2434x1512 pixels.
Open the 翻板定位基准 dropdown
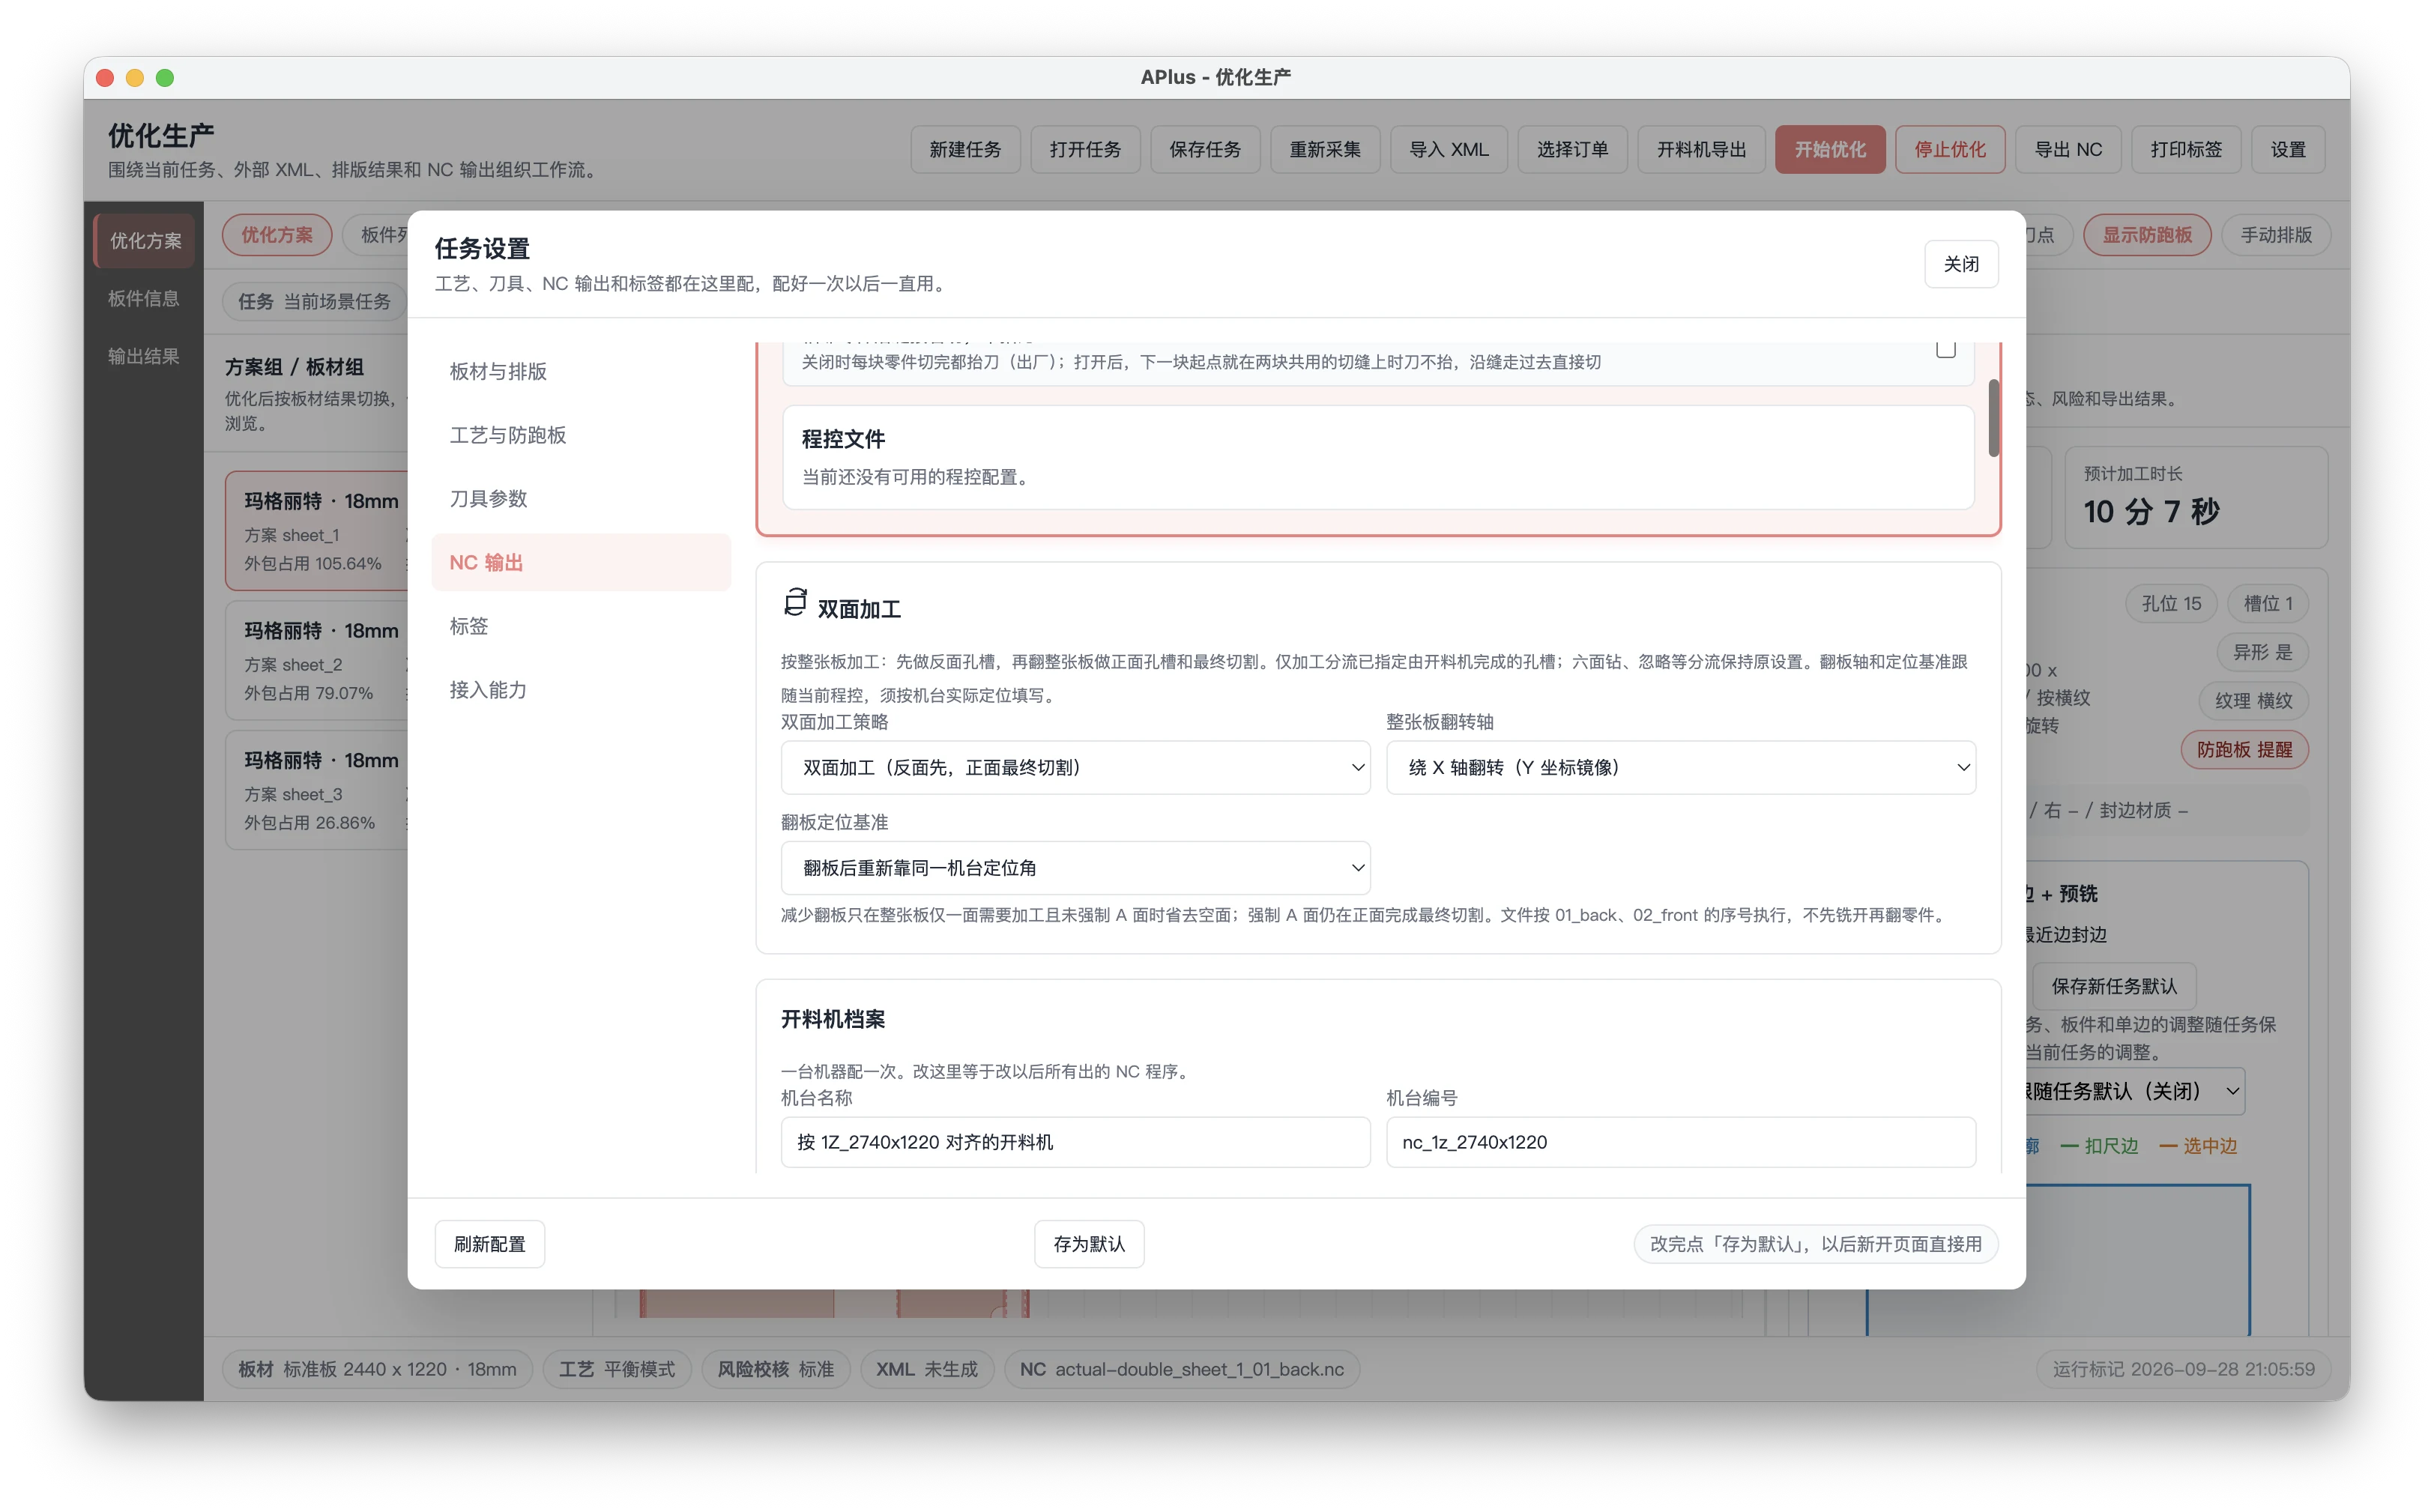tap(1075, 867)
